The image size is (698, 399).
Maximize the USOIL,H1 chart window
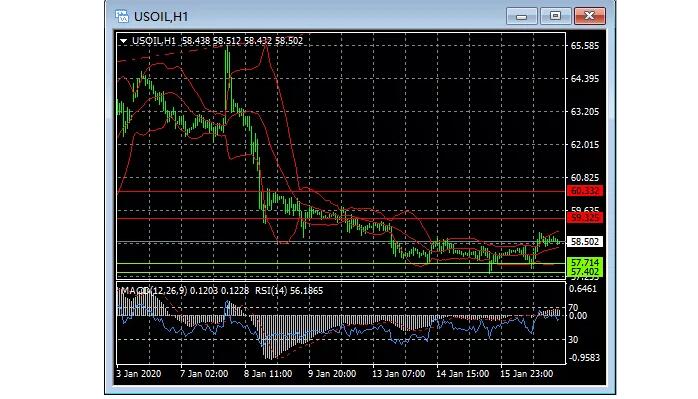tap(556, 16)
